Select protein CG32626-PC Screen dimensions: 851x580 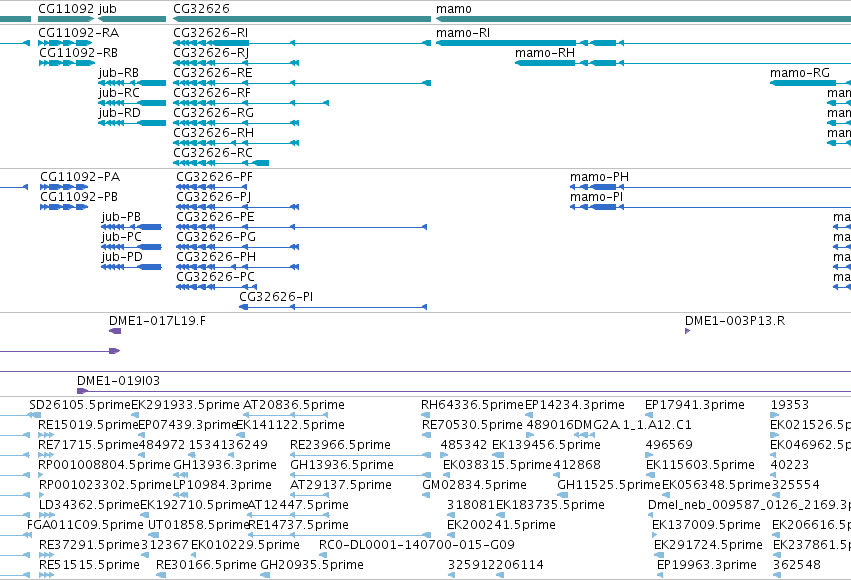point(215,278)
